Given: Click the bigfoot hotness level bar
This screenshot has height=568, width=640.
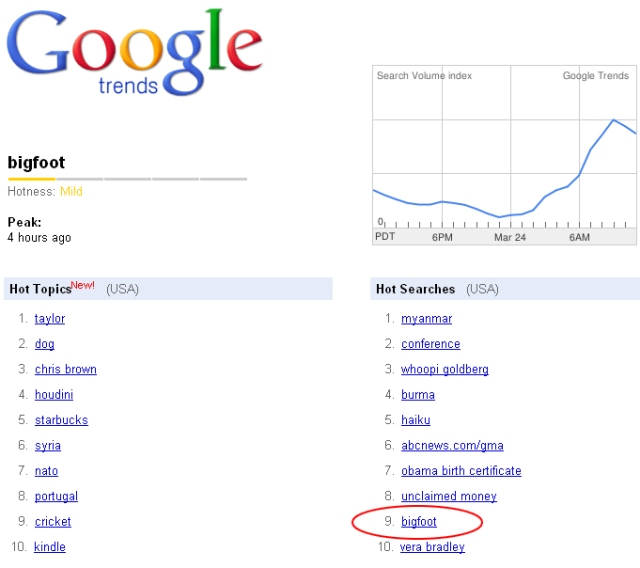Looking at the screenshot, I should click(127, 179).
